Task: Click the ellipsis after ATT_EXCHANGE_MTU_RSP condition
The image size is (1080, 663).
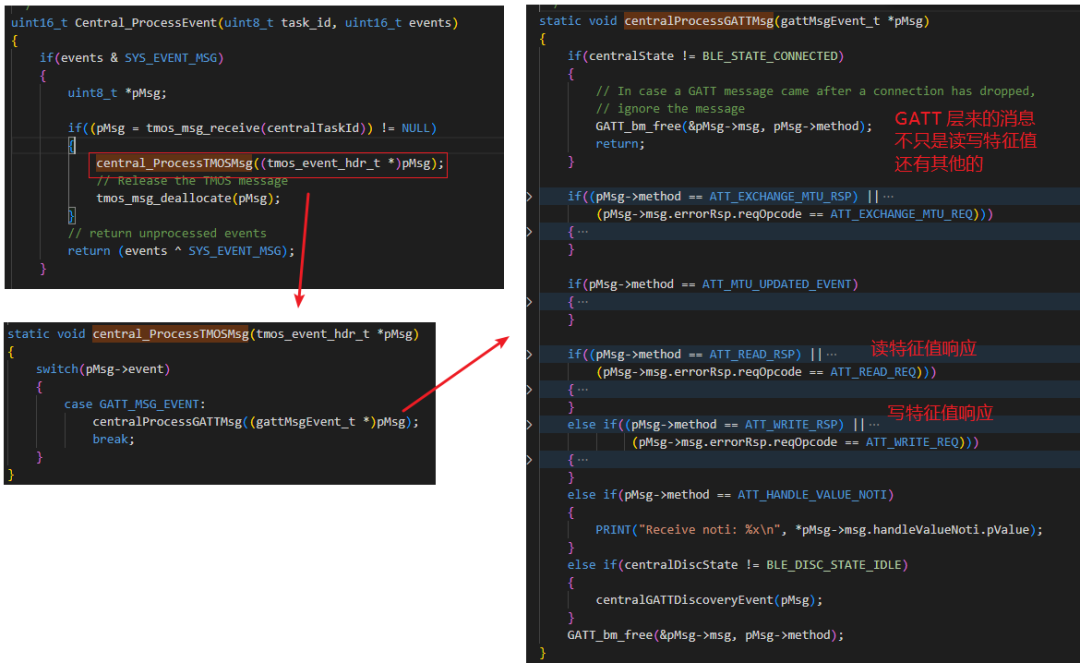Action: coord(889,196)
